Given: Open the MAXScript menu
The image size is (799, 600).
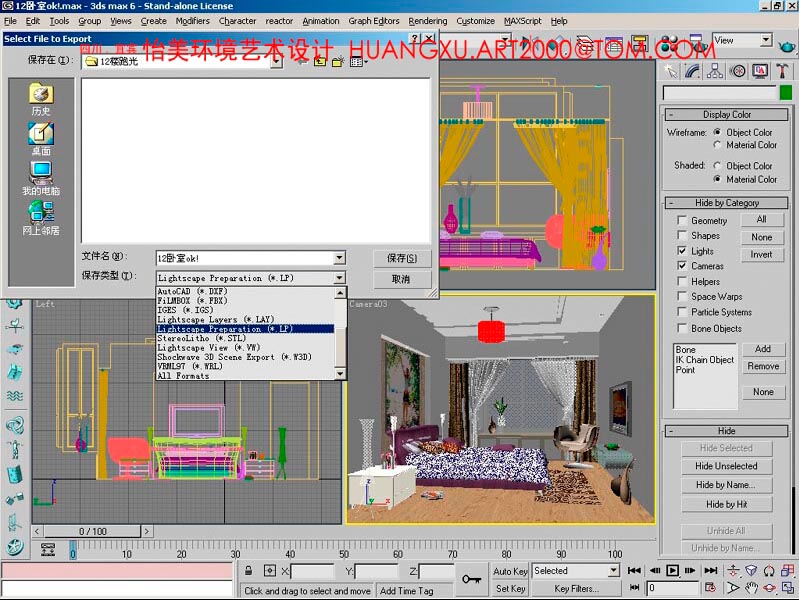Looking at the screenshot, I should point(522,21).
